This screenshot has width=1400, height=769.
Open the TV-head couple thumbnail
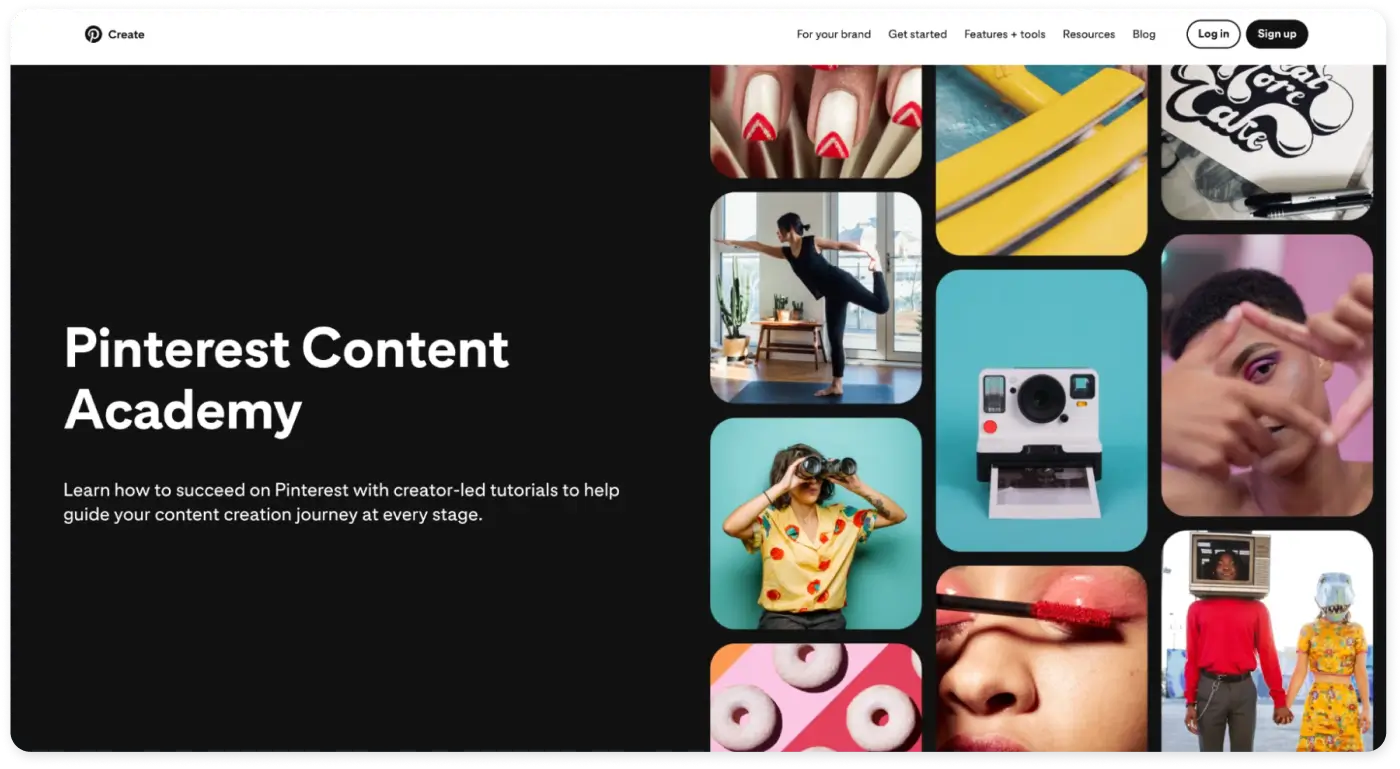pyautogui.click(x=1267, y=641)
